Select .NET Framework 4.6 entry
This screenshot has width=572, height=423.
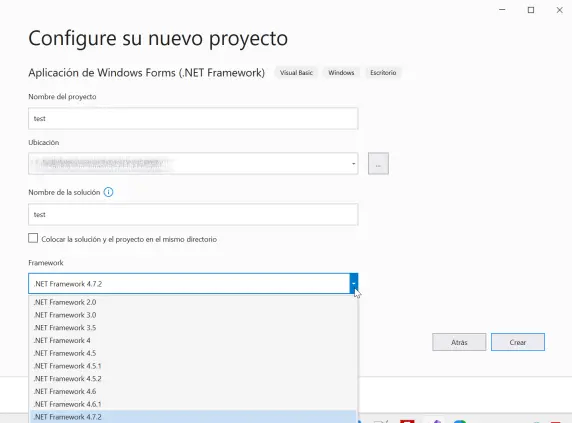[x=193, y=392]
